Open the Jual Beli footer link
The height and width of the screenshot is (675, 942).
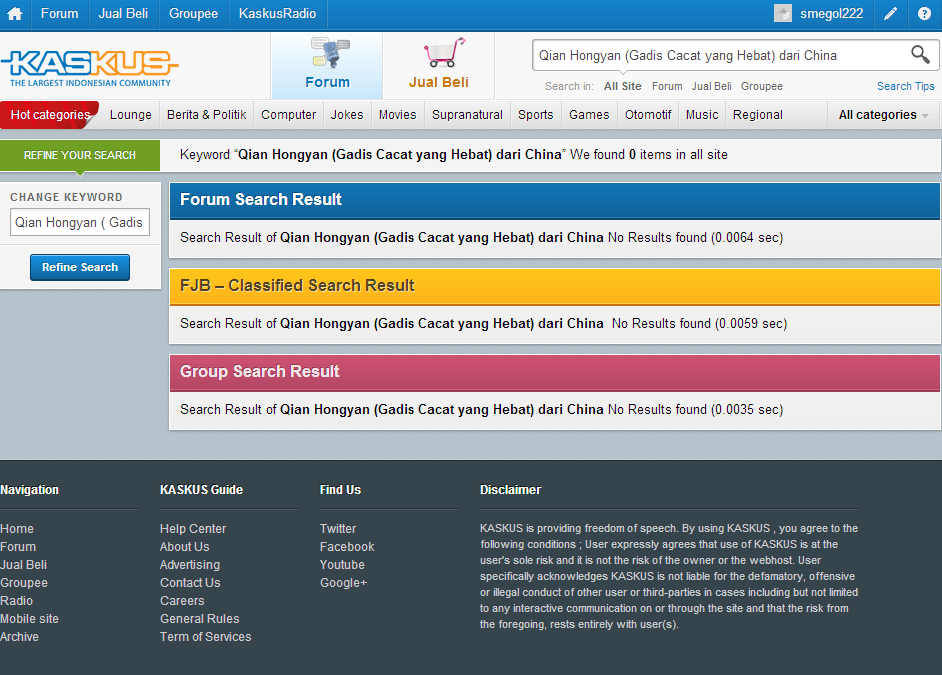pos(23,565)
